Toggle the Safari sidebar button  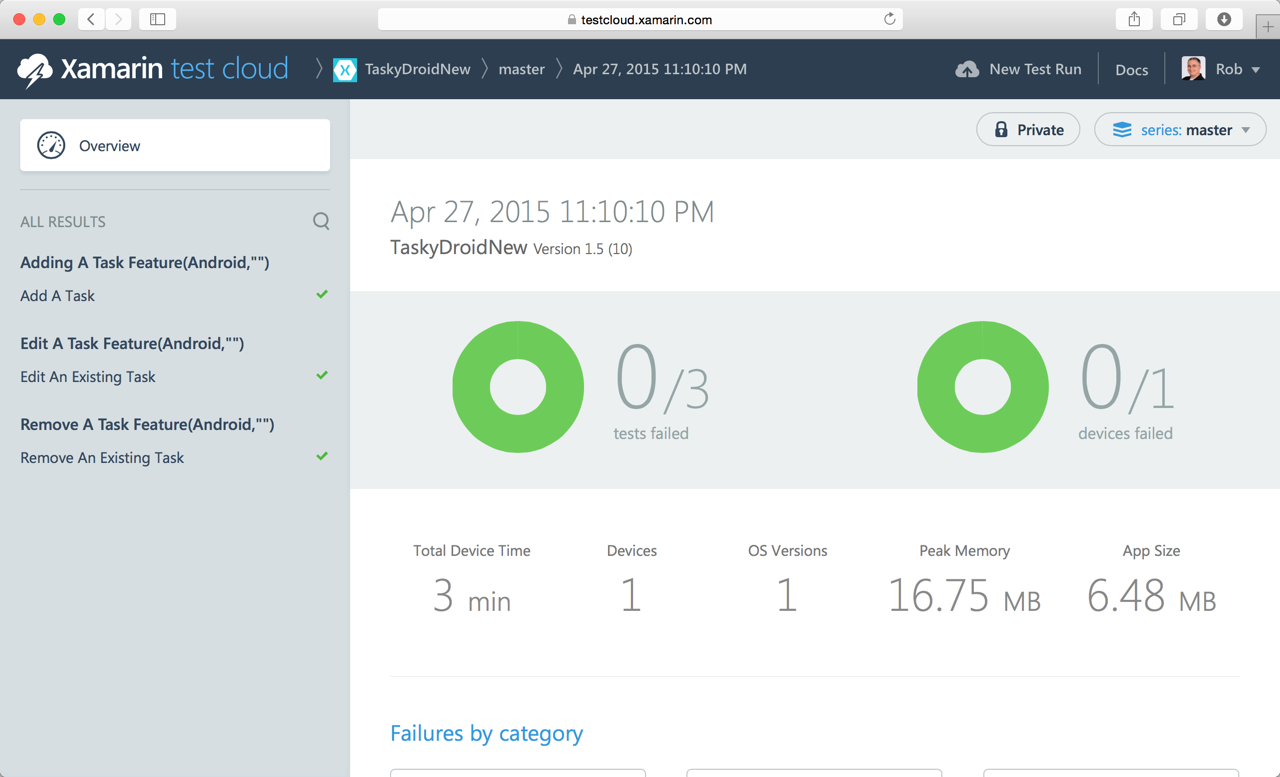(158, 19)
